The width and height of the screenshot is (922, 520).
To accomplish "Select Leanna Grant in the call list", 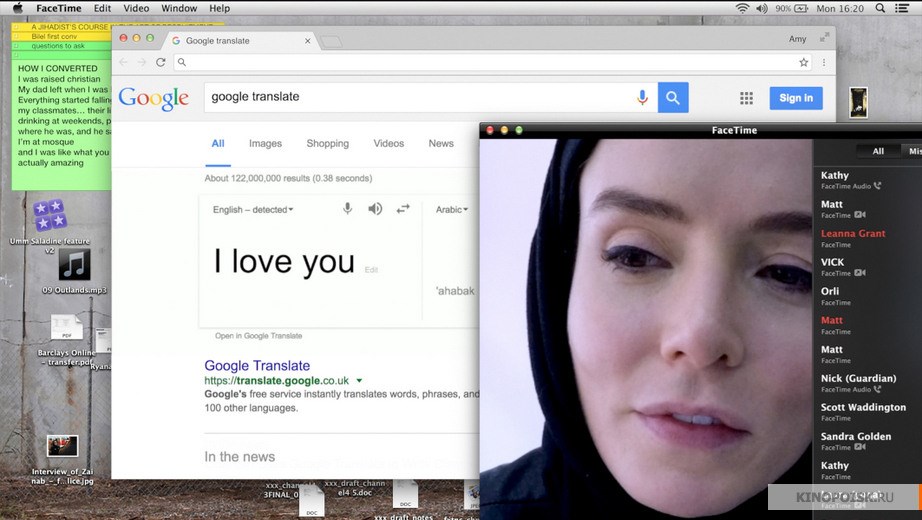I will click(852, 234).
